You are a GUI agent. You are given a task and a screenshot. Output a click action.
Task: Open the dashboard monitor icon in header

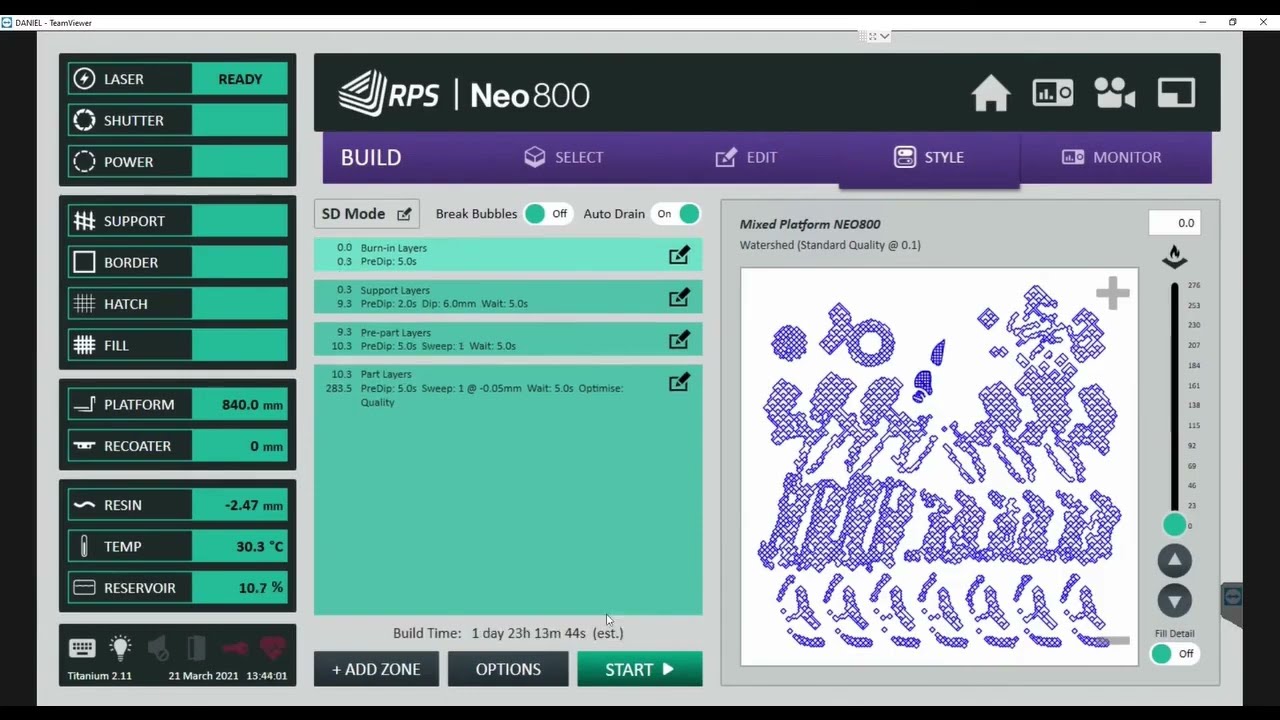pyautogui.click(x=1053, y=94)
